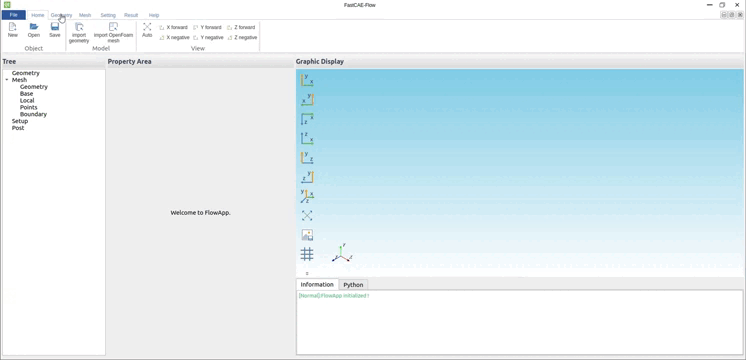746x360 pixels.
Task: Select first XY plane view icon in graphic display
Action: (307, 80)
